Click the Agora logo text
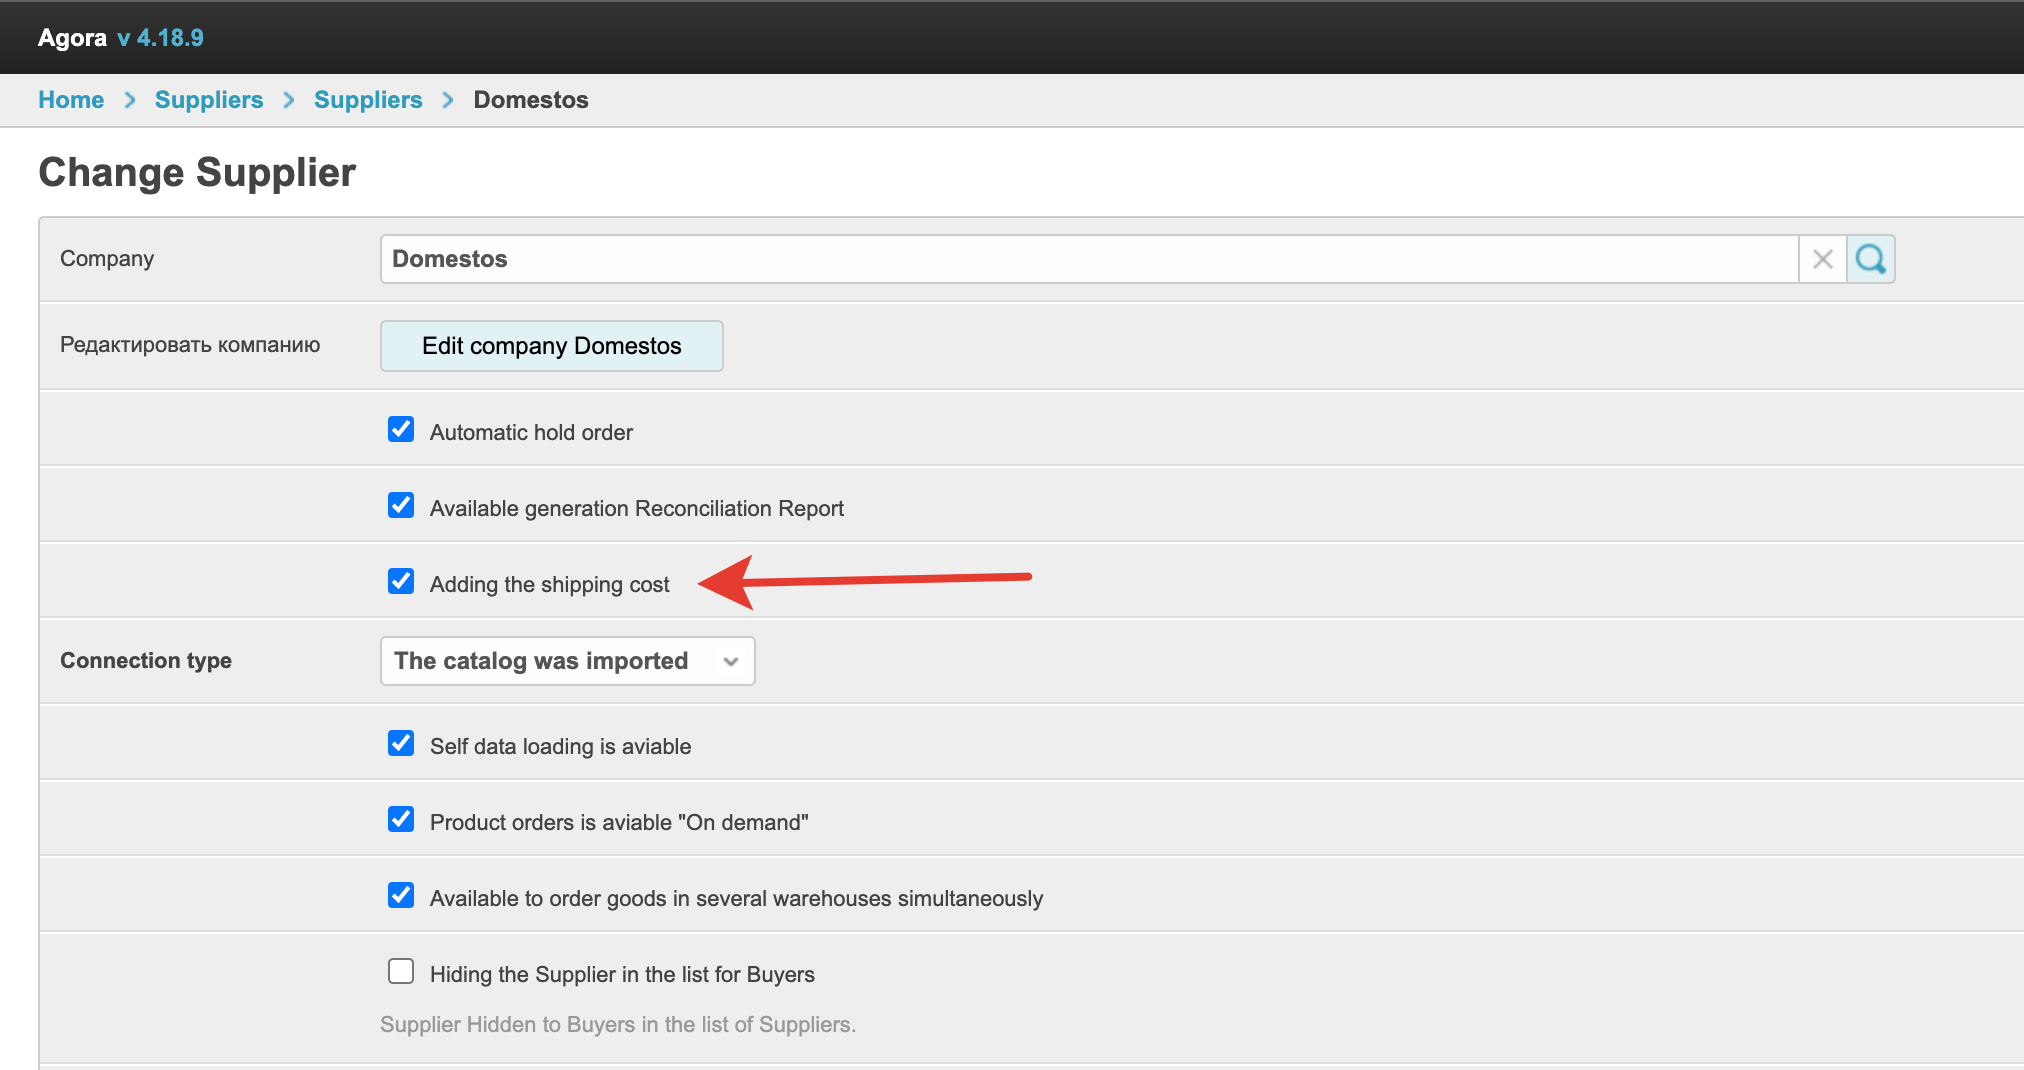Screen dimensions: 2024x1070 coord(72,38)
